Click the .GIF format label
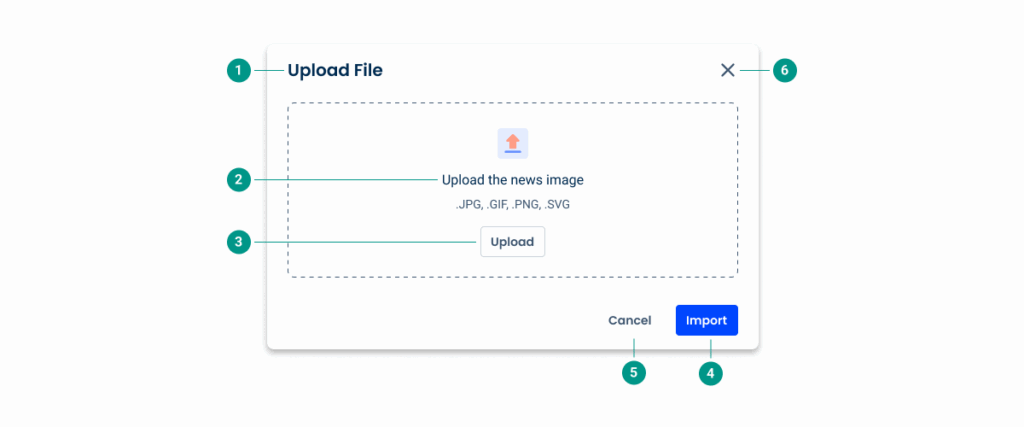Screen dimensions: 1024x427 496,205
